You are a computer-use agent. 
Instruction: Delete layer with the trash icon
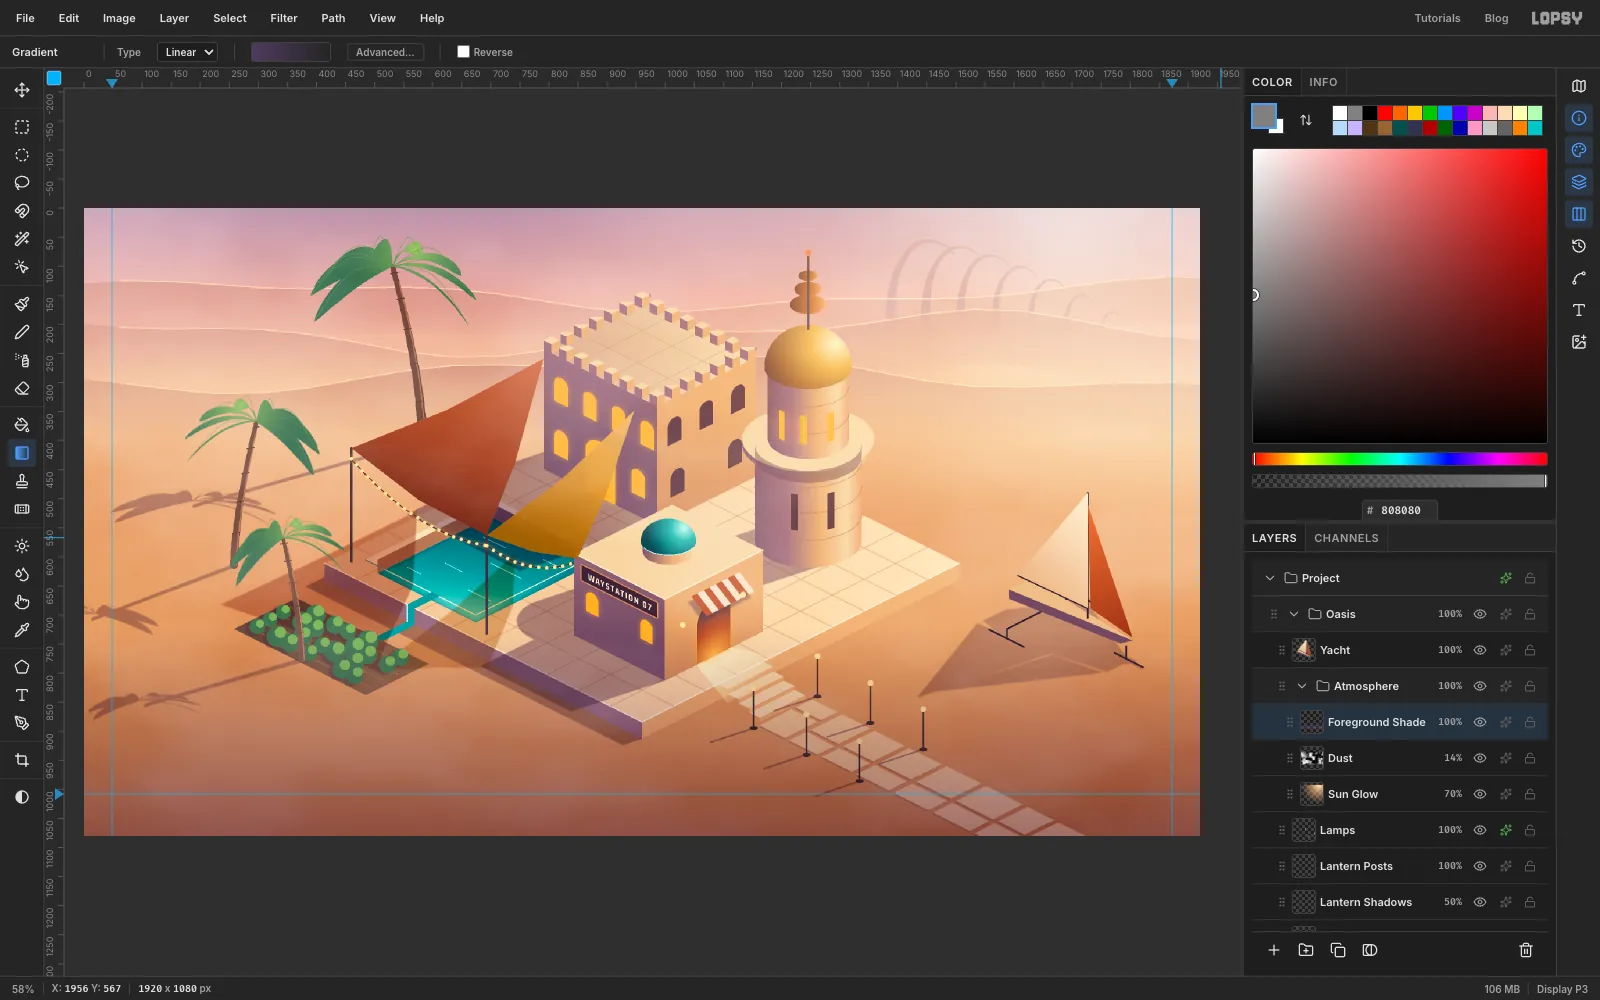[1526, 950]
